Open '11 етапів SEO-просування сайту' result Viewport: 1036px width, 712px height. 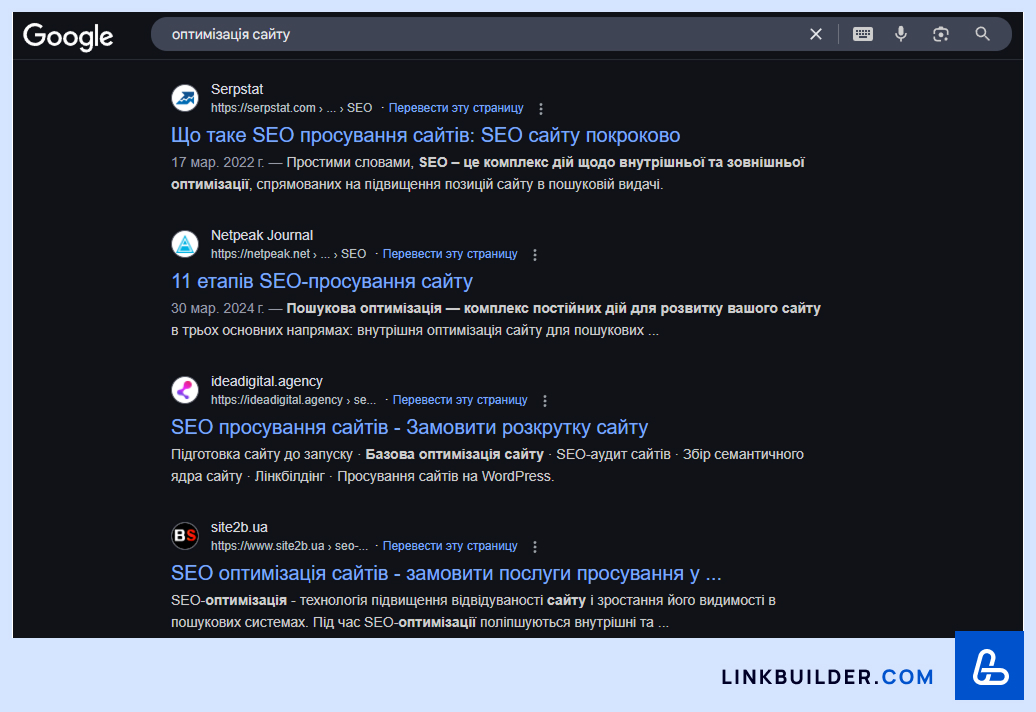[x=322, y=281]
